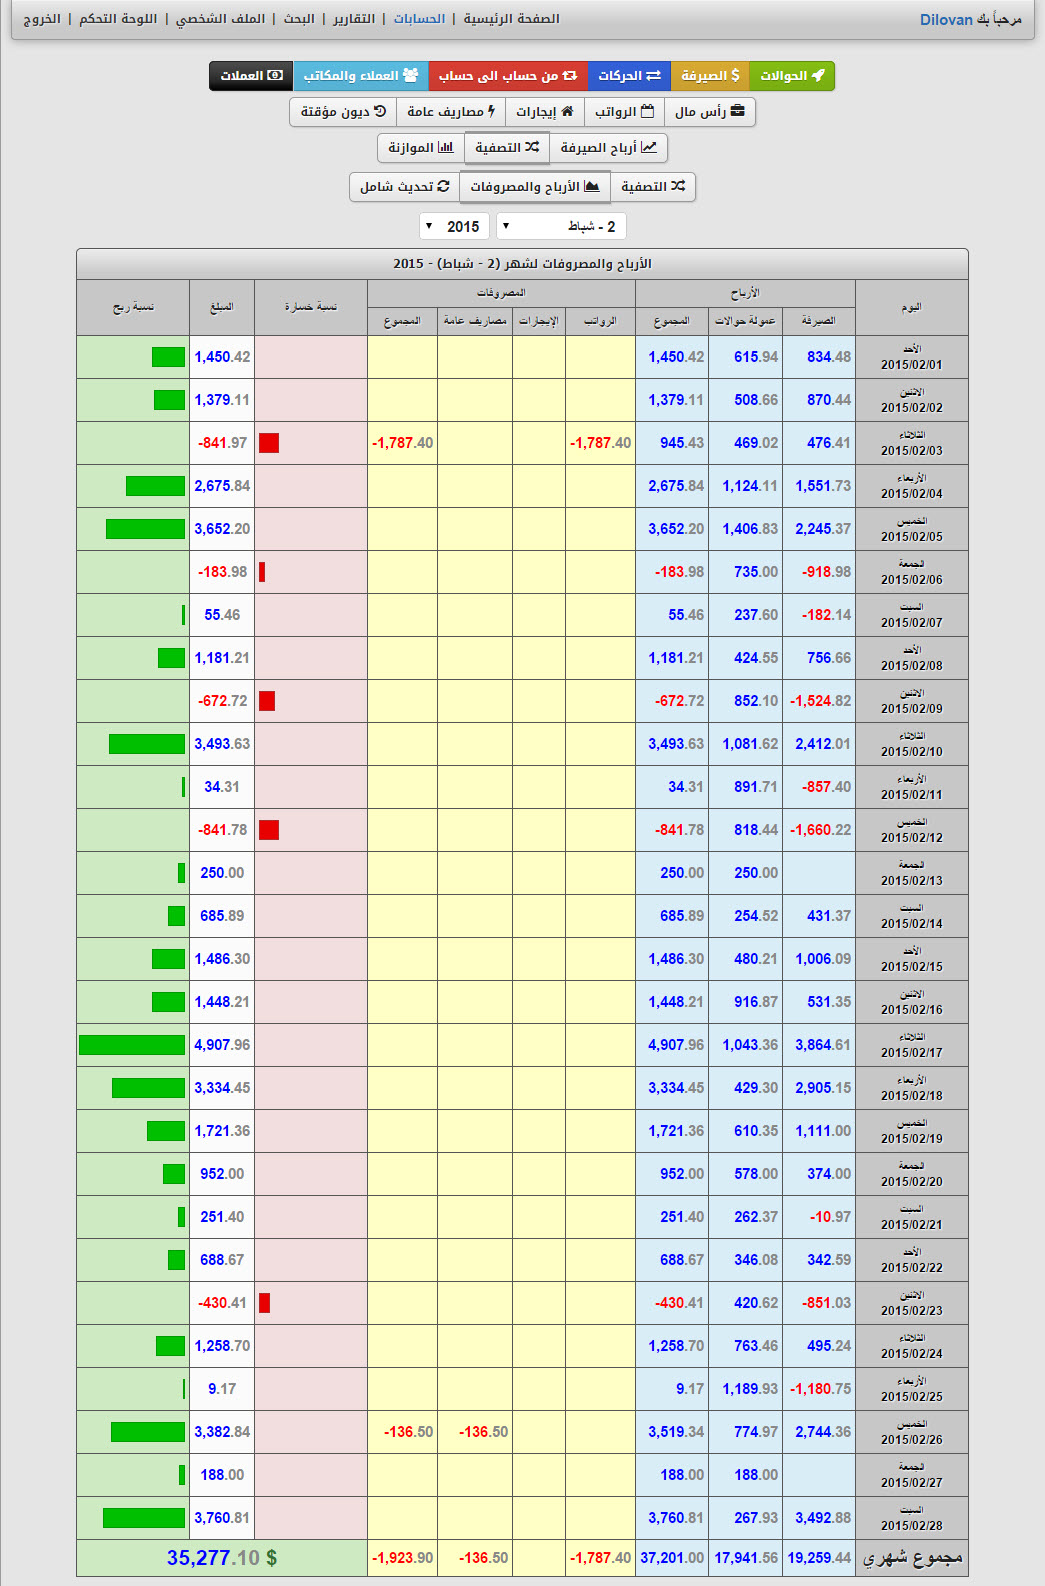Click the مجموع شهري monthly total label
Viewport: 1045px width, 1586px height.
point(912,1558)
